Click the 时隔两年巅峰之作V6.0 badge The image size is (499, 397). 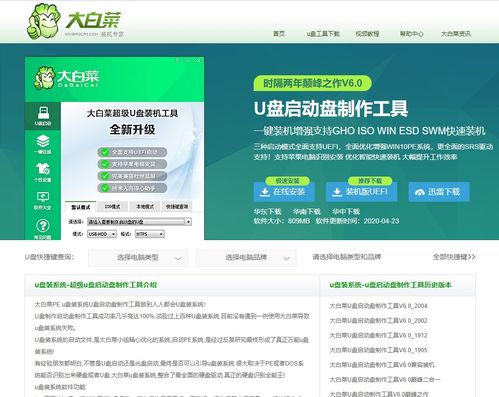click(312, 83)
